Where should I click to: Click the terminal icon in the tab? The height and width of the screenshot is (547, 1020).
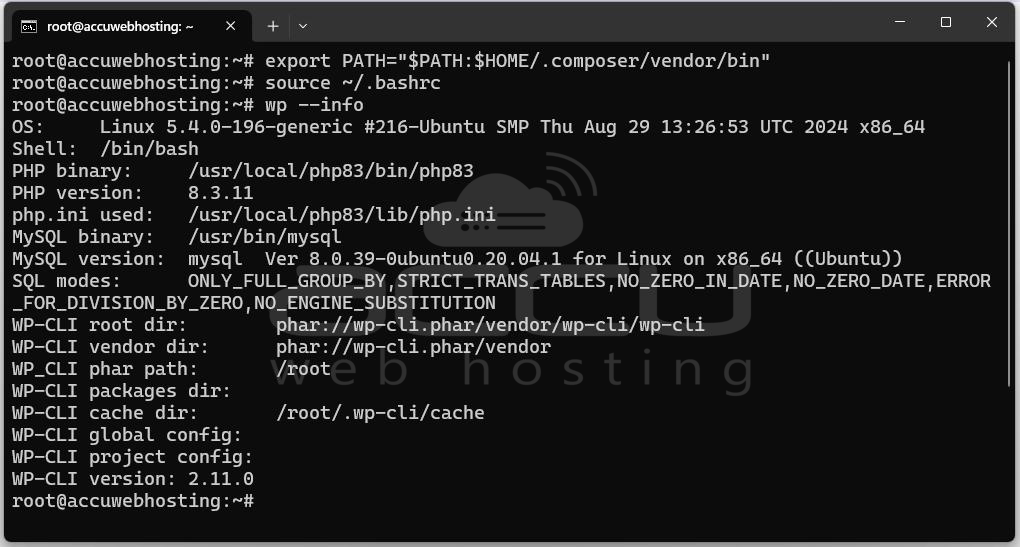click(x=29, y=27)
